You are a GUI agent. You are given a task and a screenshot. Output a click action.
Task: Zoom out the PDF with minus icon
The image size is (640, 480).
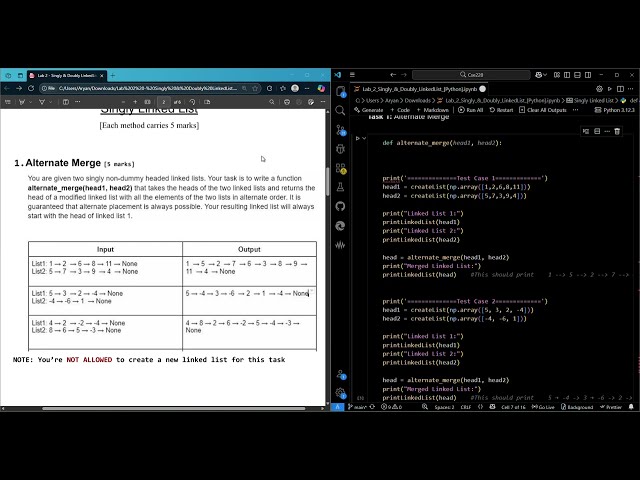tap(123, 102)
